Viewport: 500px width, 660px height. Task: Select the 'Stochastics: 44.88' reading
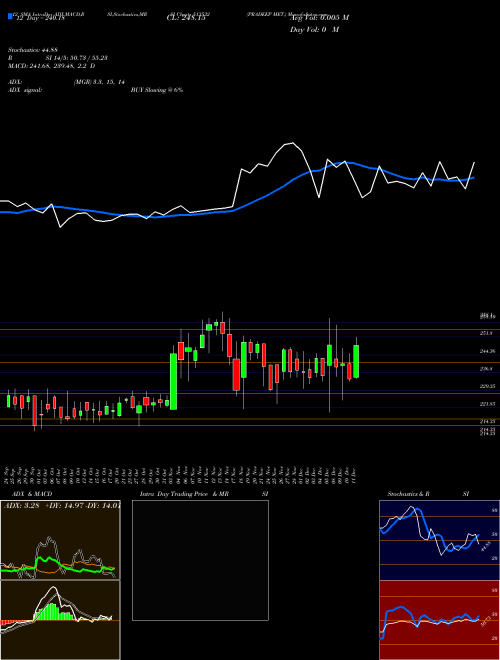[x=33, y=50]
